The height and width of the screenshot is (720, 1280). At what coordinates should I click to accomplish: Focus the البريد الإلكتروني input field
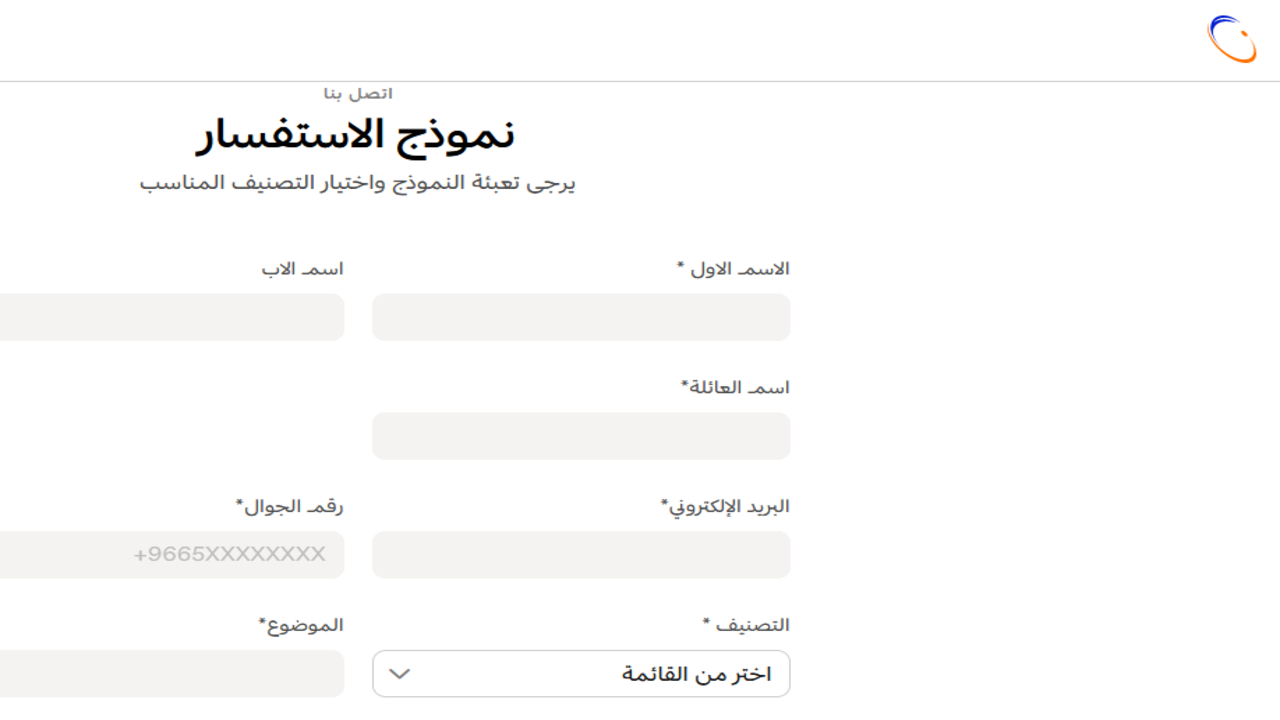[x=581, y=555]
